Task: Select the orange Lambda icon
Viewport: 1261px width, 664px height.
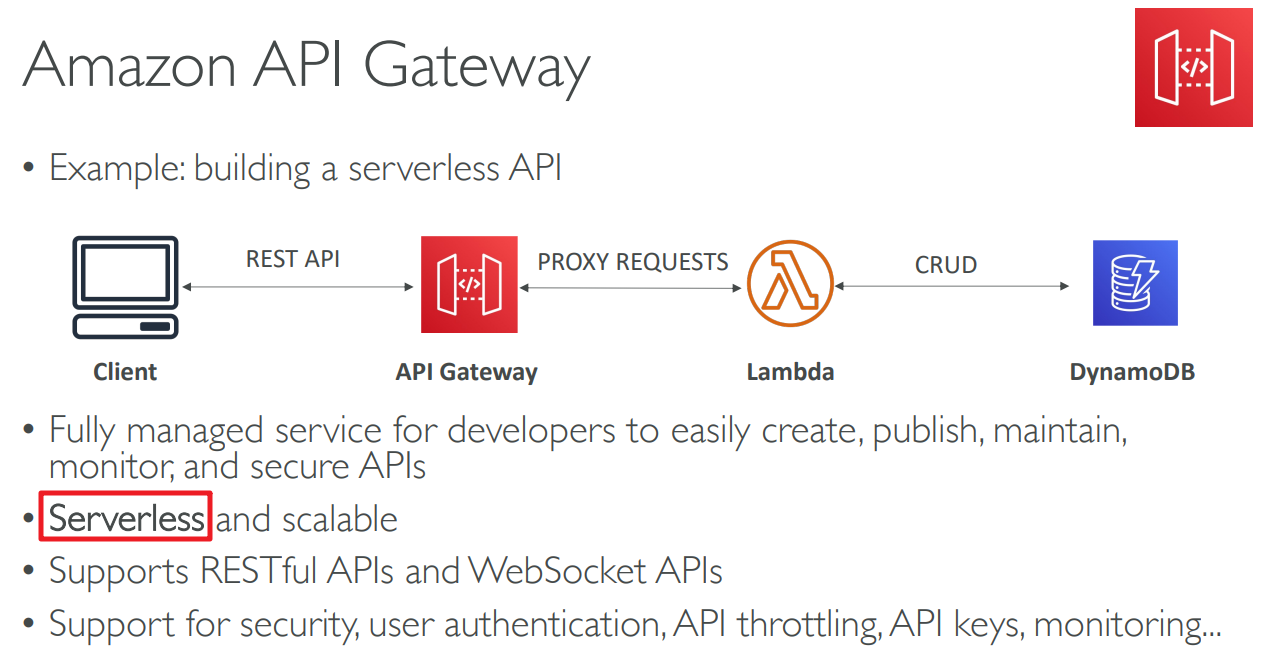Action: point(789,284)
